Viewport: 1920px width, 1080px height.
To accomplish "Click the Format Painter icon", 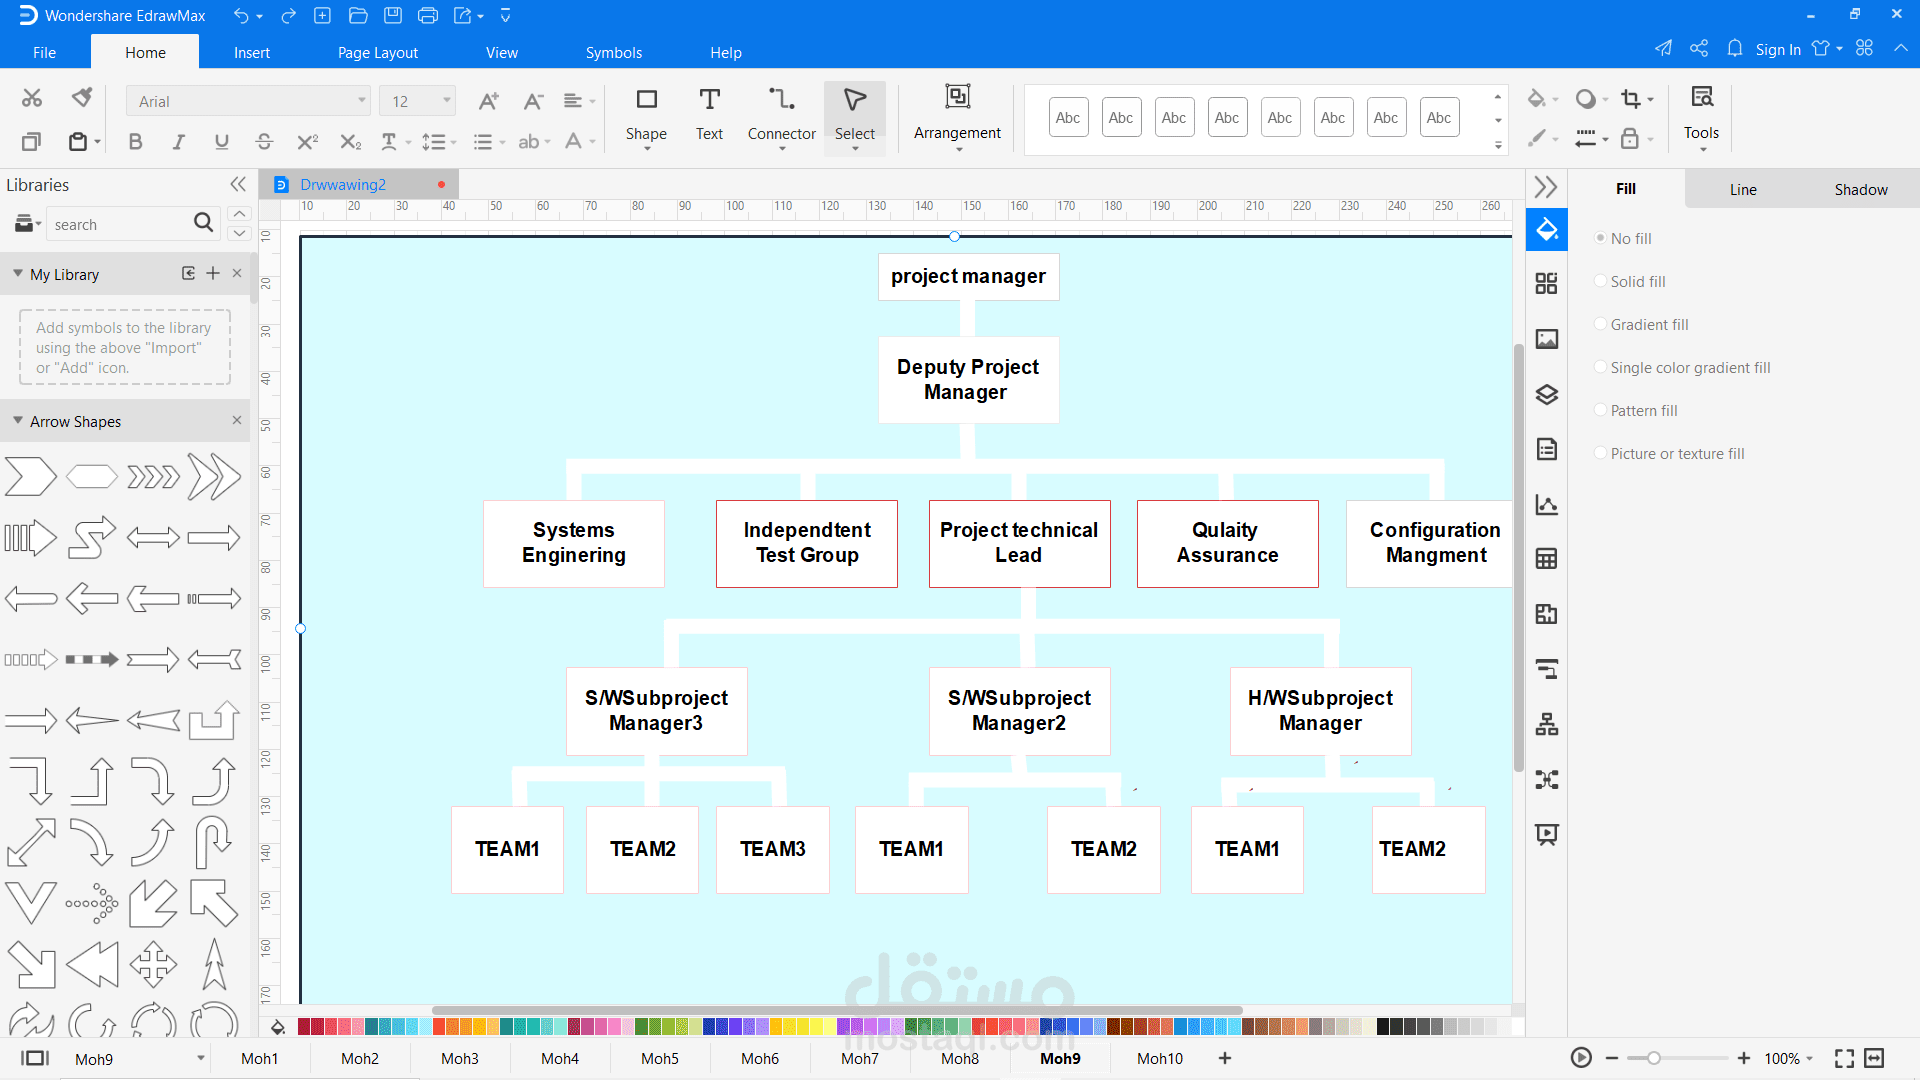I will [x=82, y=98].
